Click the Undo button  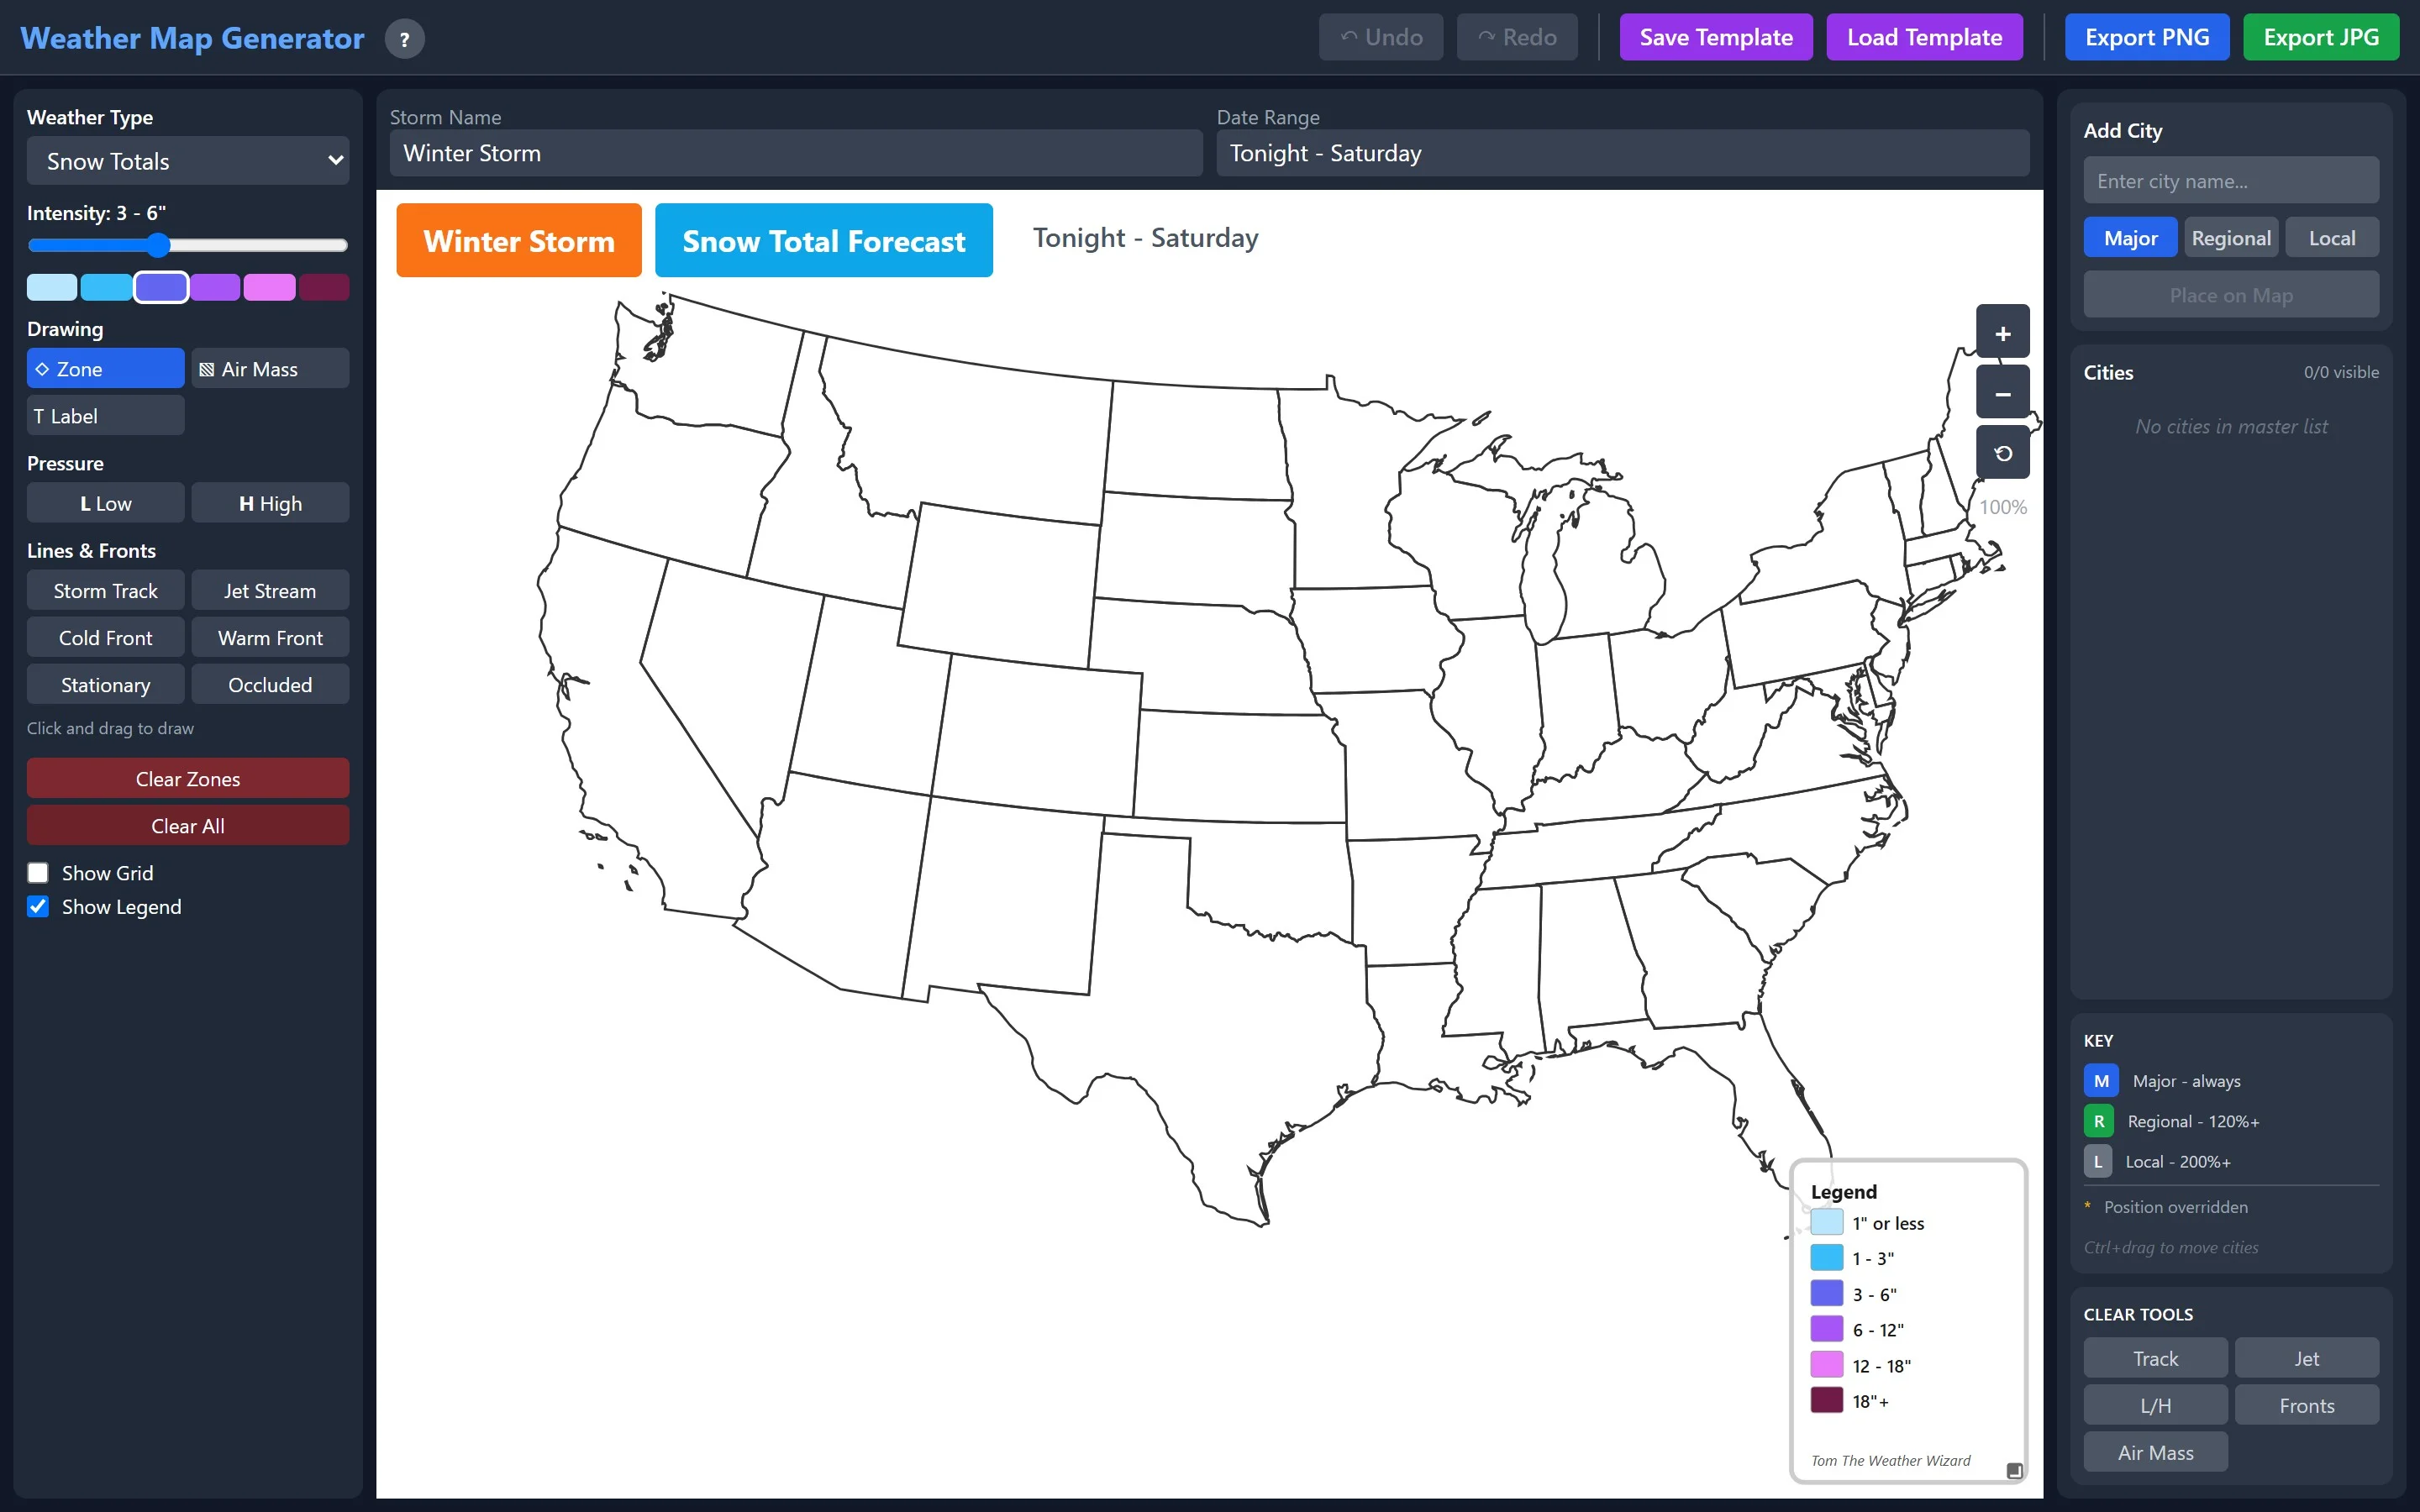click(1380, 37)
